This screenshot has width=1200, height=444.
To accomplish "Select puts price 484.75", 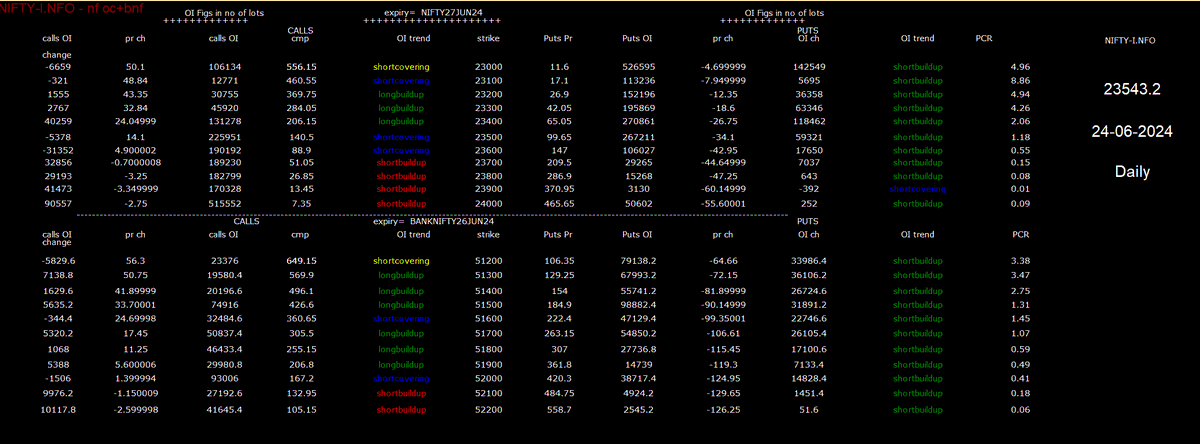I will 559,395.
